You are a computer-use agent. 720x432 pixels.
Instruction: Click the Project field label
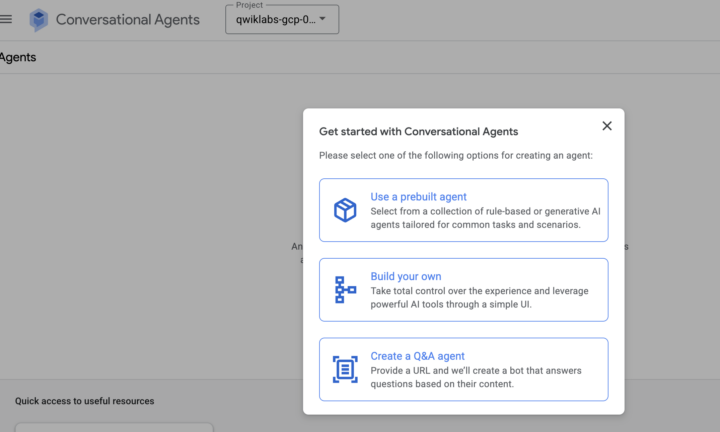pyautogui.click(x=249, y=5)
